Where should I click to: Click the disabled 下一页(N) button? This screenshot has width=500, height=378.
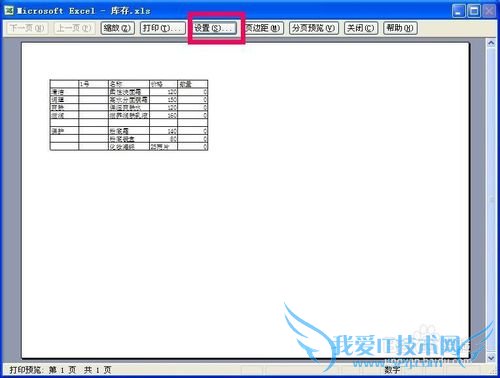coord(27,28)
